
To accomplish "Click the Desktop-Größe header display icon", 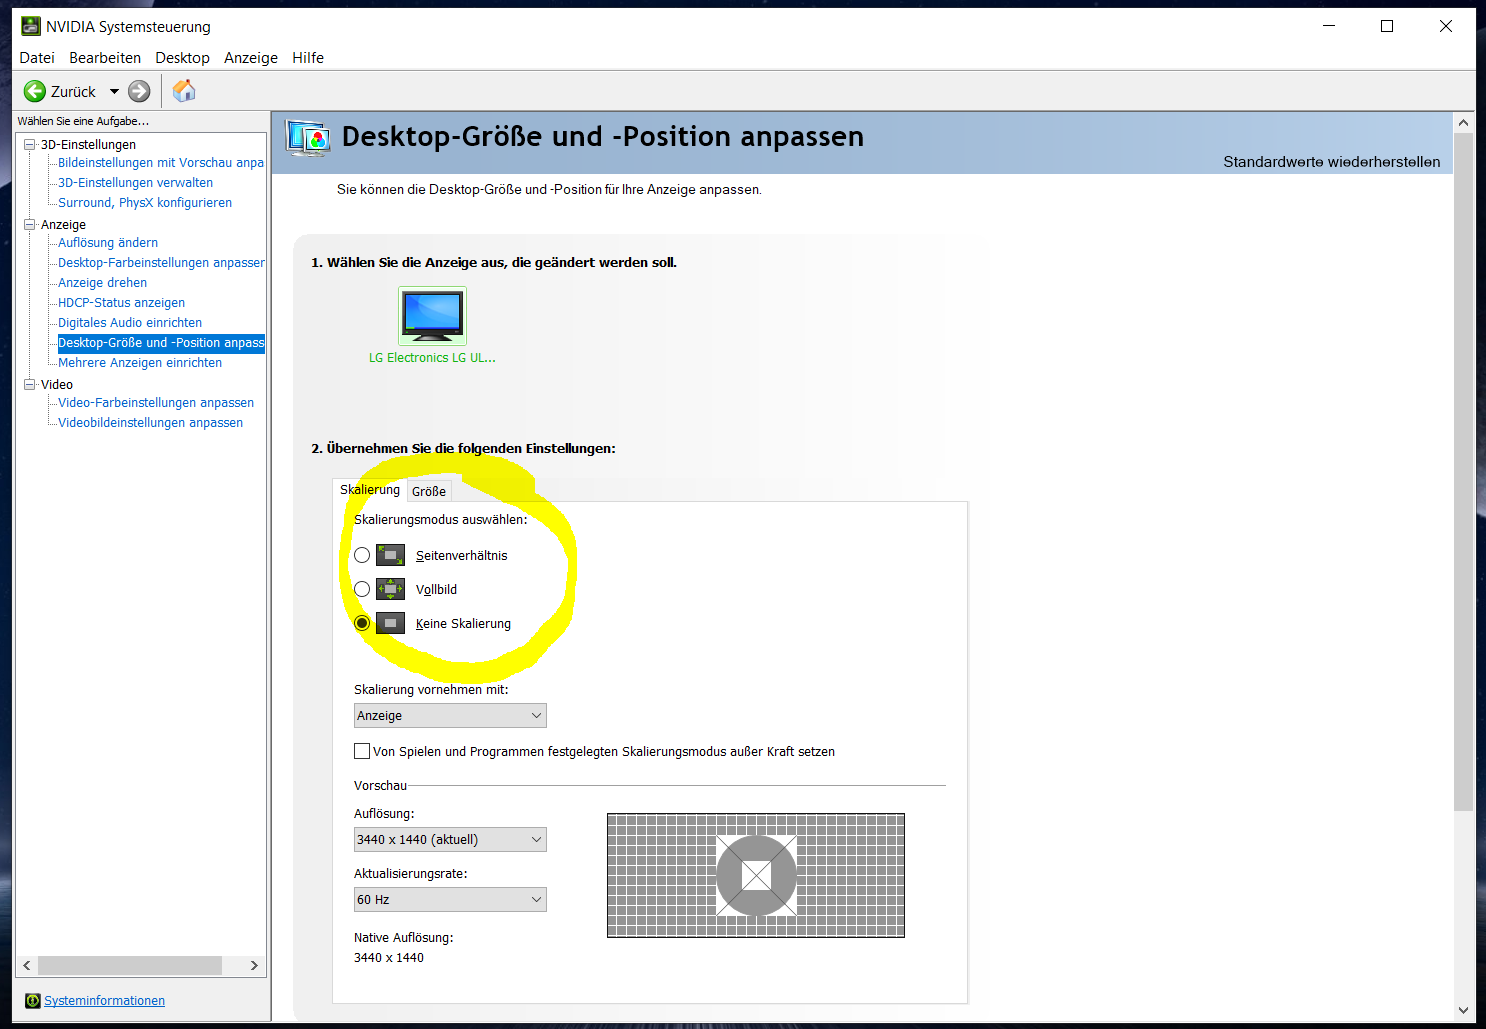I will click(x=307, y=137).
